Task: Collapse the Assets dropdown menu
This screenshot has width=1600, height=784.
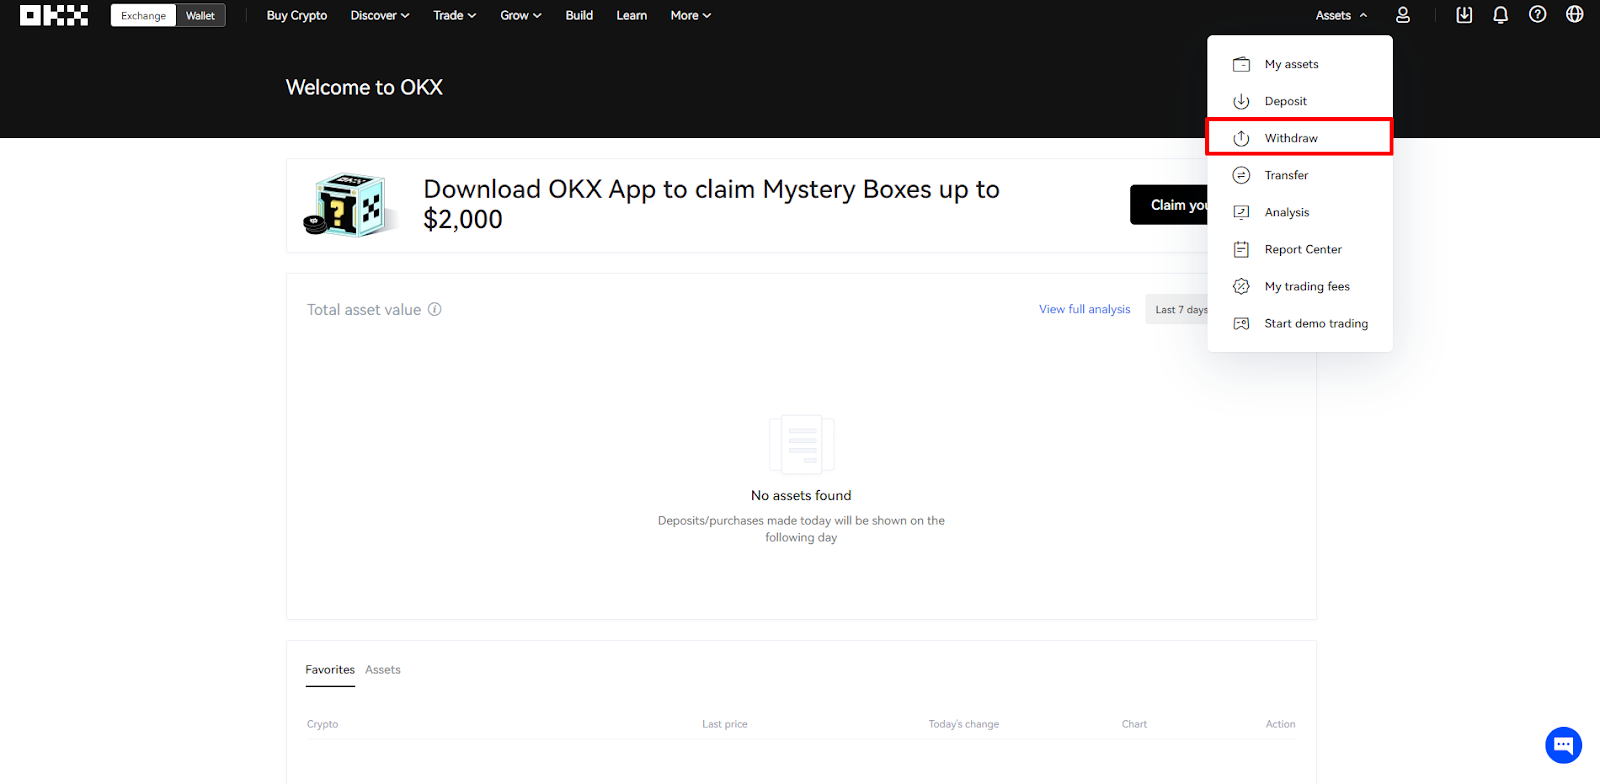Action: click(1341, 15)
